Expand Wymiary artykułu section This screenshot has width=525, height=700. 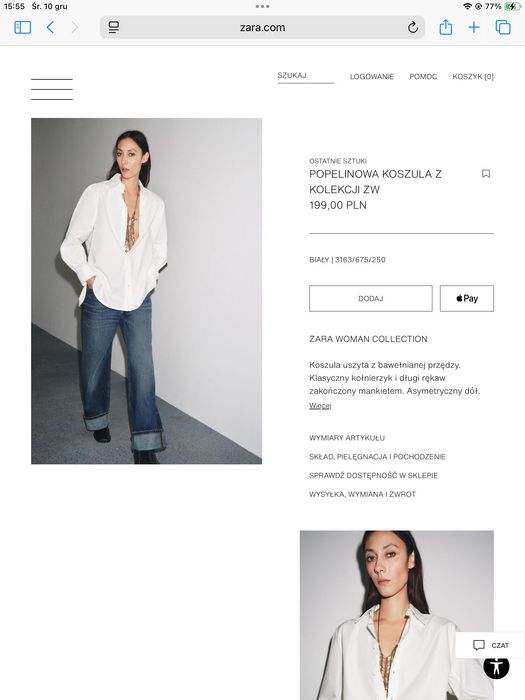pos(347,438)
